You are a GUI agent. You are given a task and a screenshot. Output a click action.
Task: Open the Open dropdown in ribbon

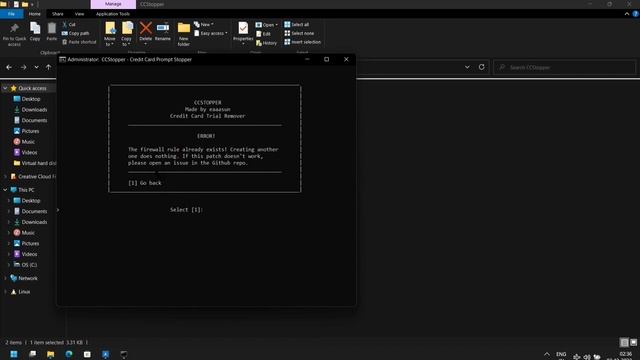[267, 25]
